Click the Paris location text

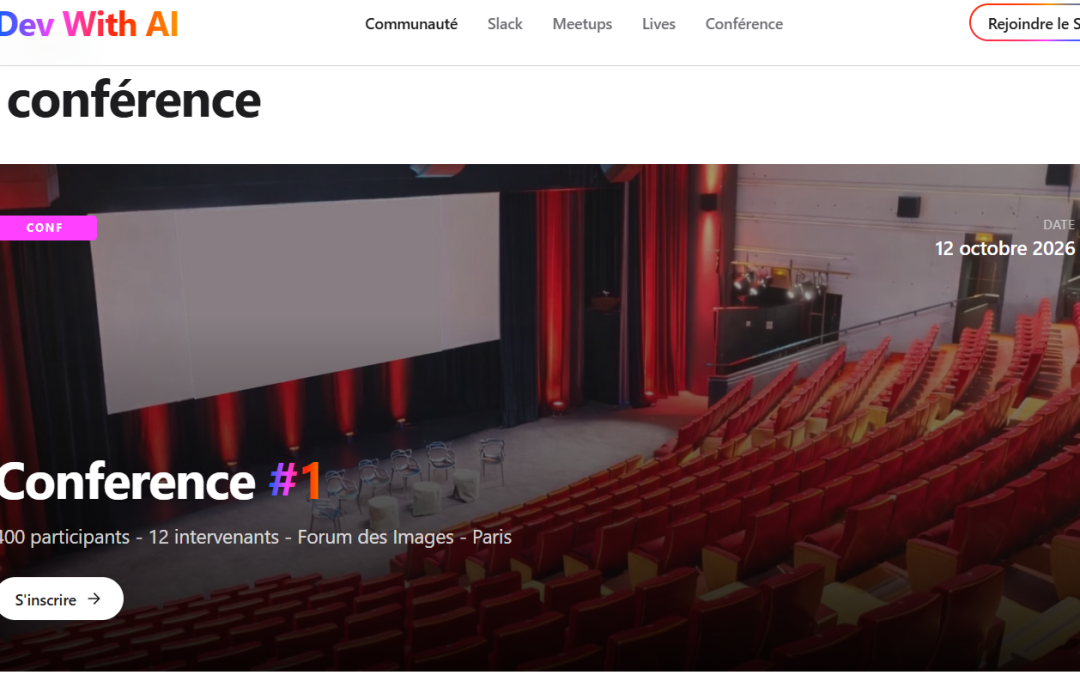click(x=492, y=537)
